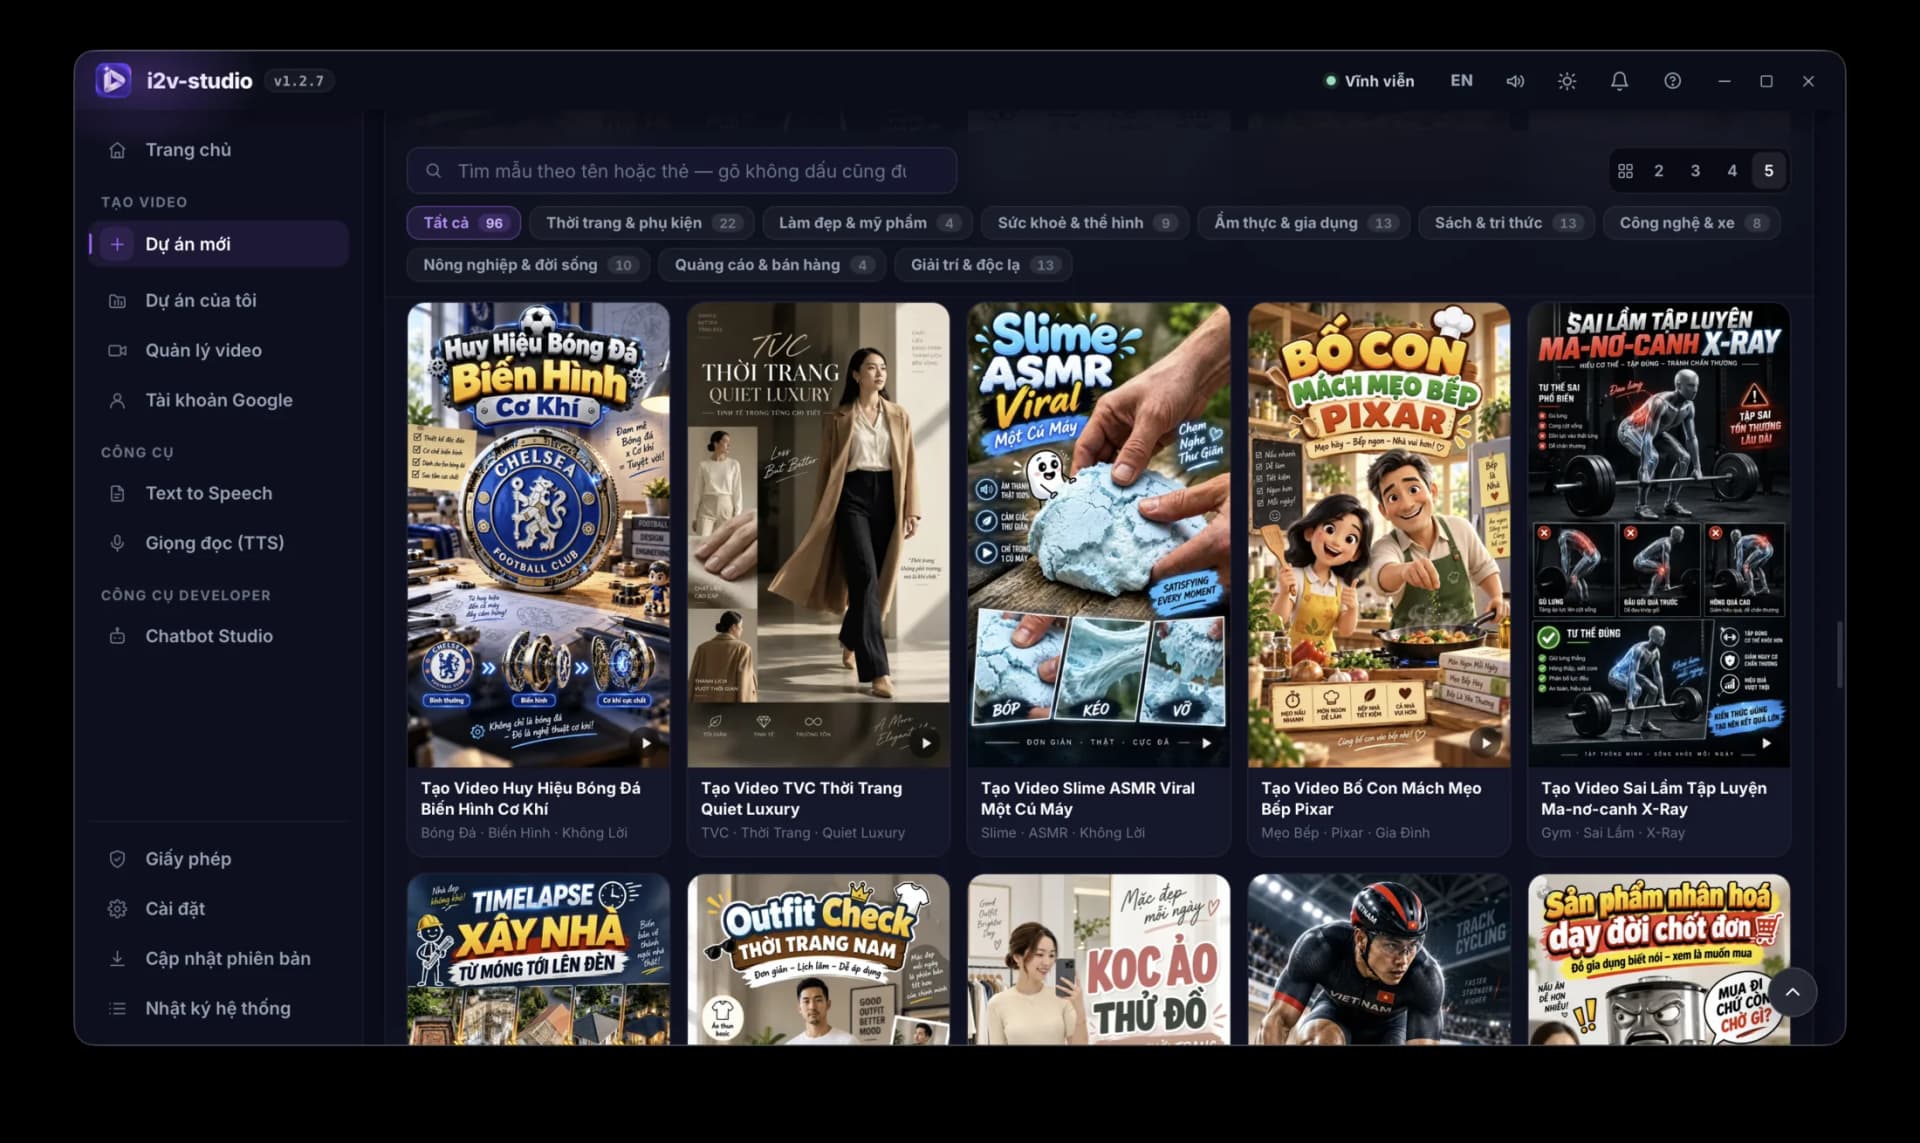Screen dimensions: 1920x1143
Task: Click the Vĩnh viễn license status
Action: click(1369, 81)
